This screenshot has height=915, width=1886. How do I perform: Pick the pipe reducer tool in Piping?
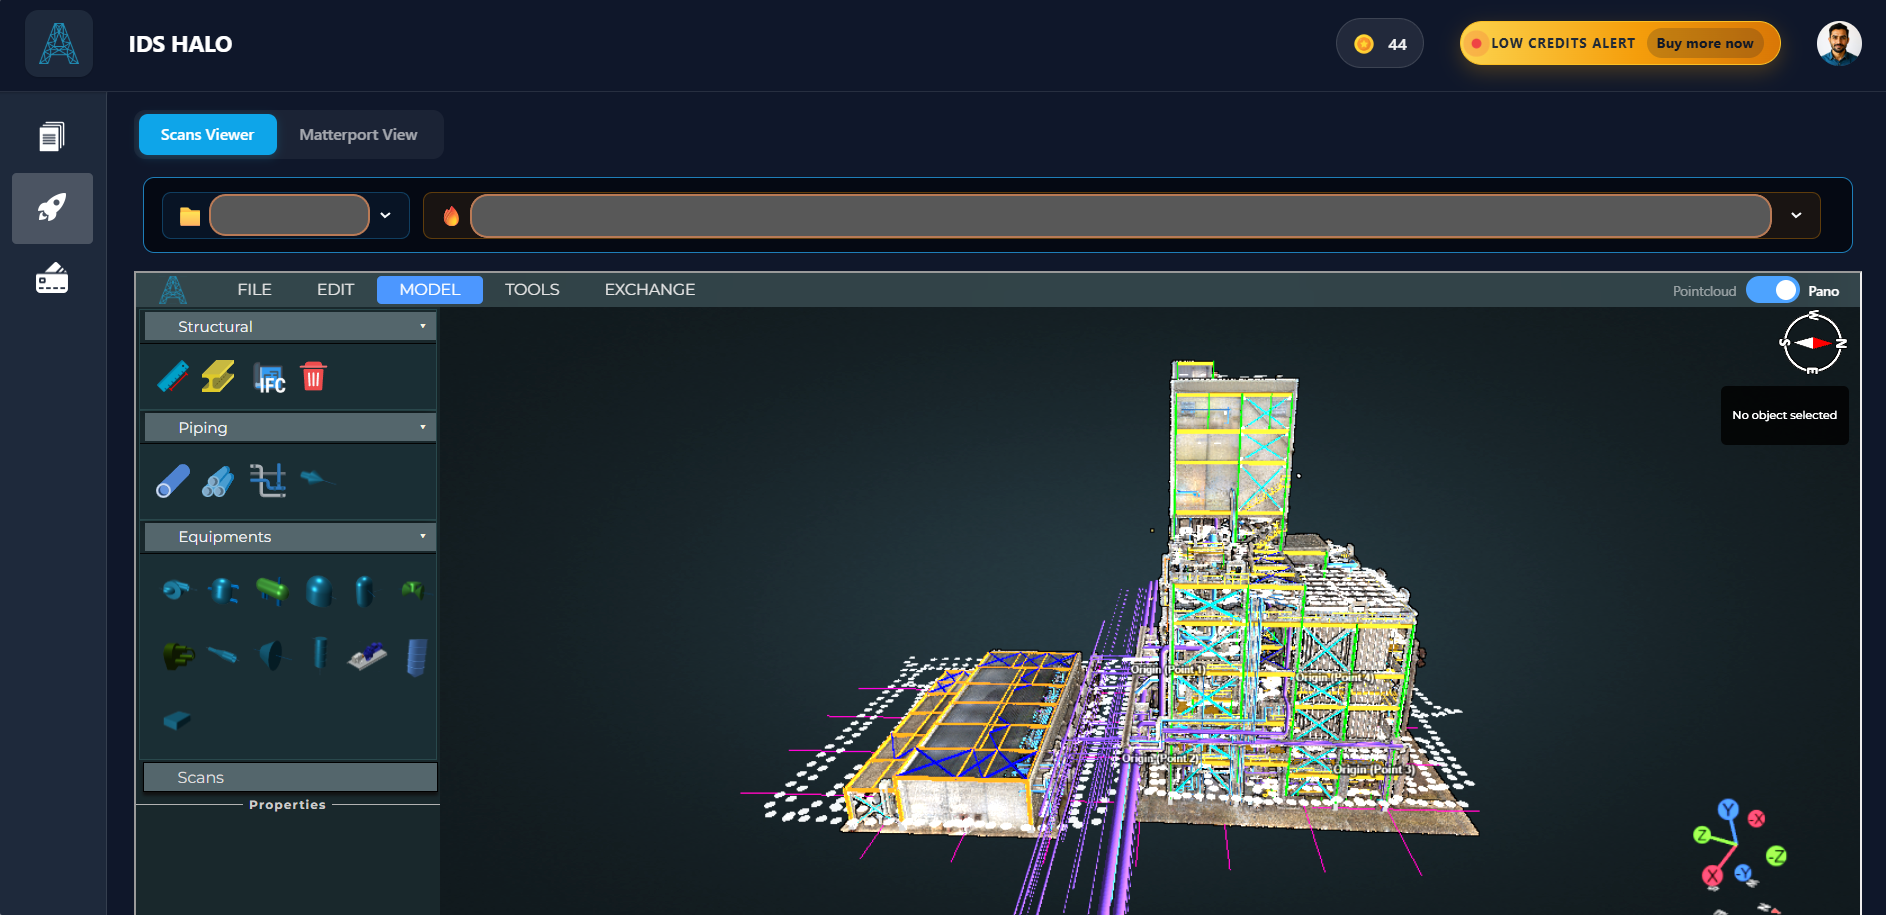click(x=316, y=478)
